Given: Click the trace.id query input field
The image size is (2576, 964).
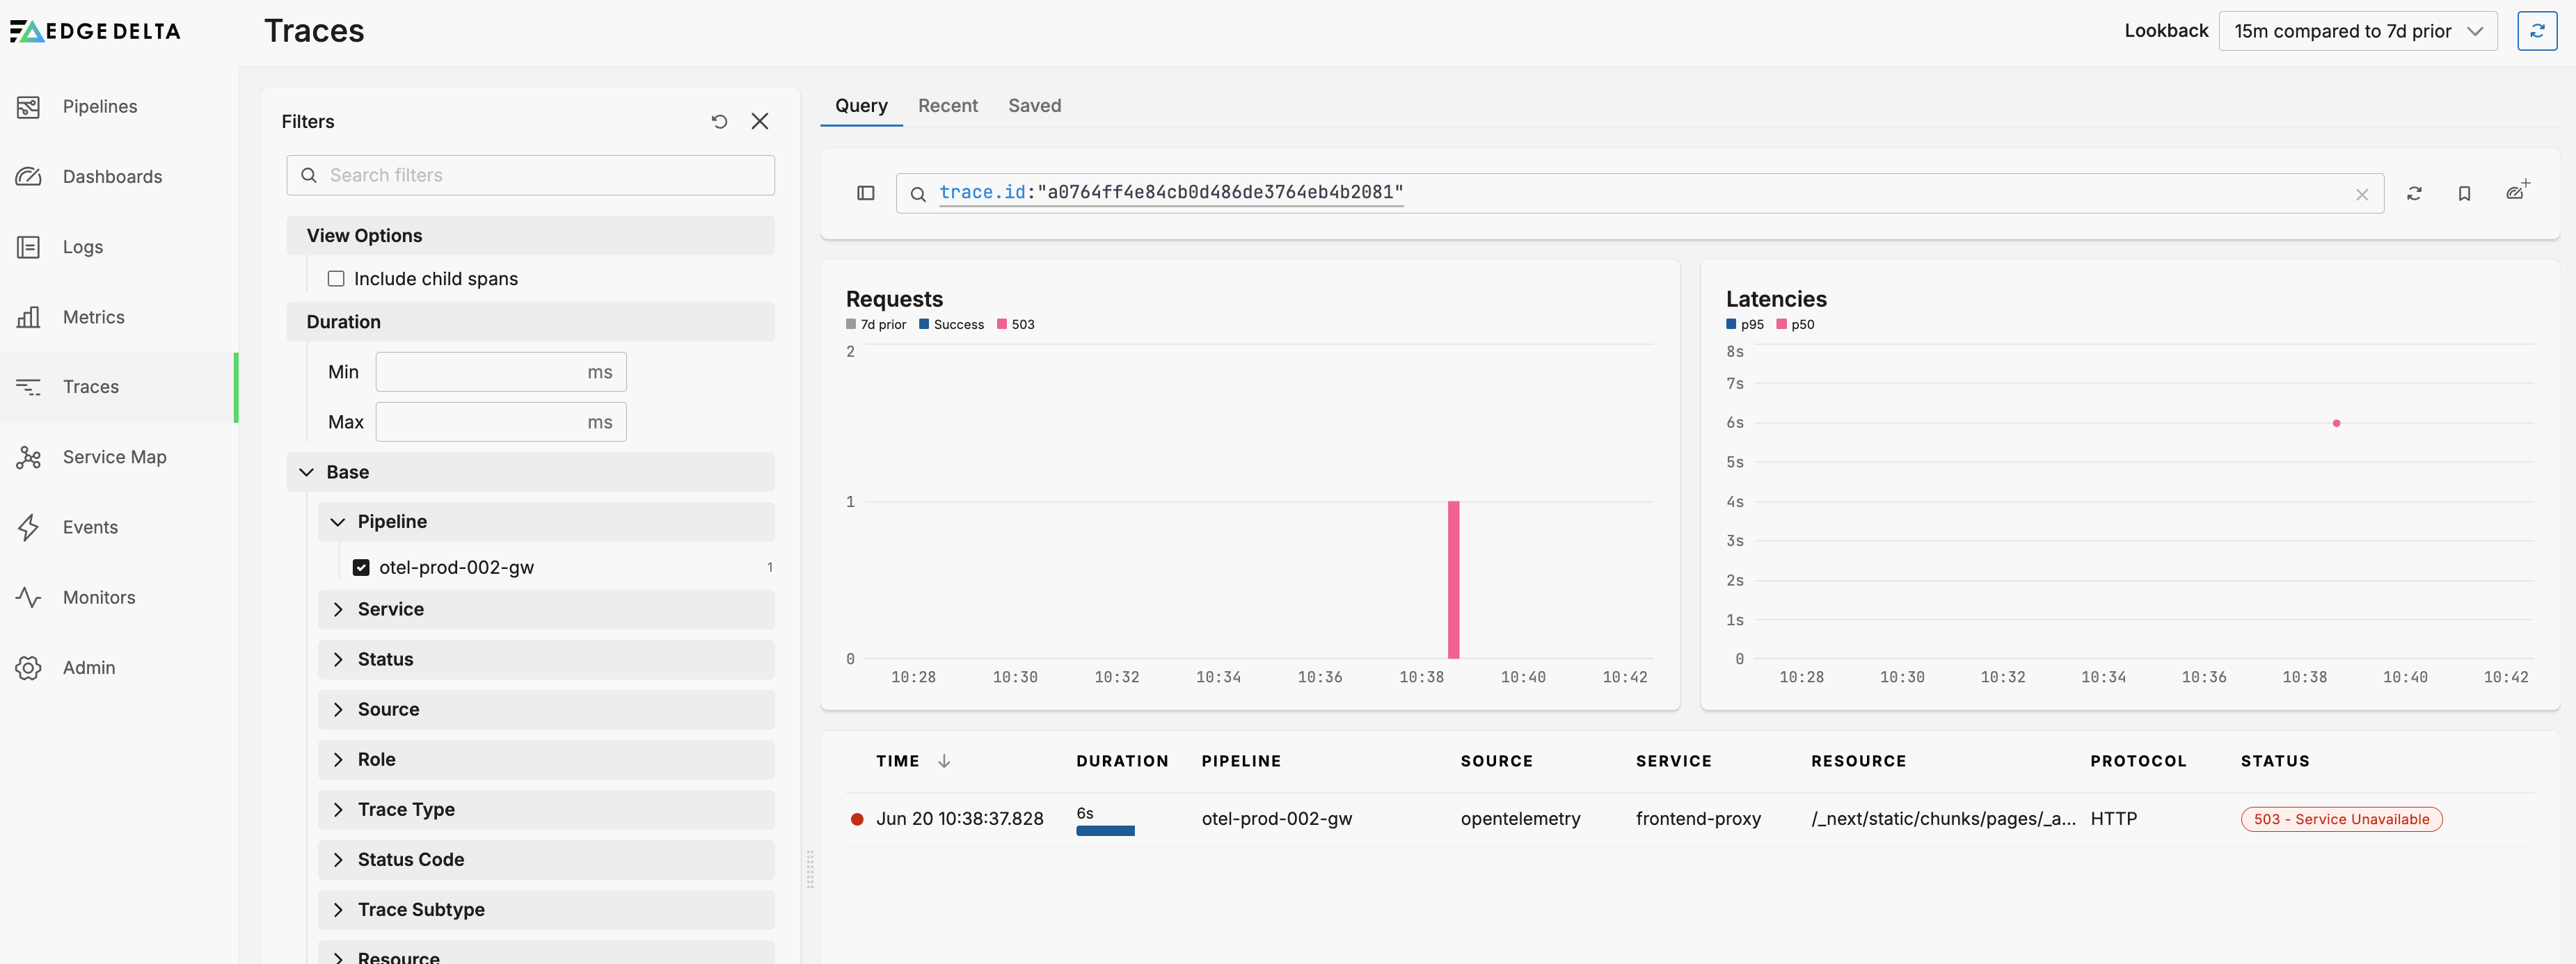Looking at the screenshot, I should (x=1640, y=193).
